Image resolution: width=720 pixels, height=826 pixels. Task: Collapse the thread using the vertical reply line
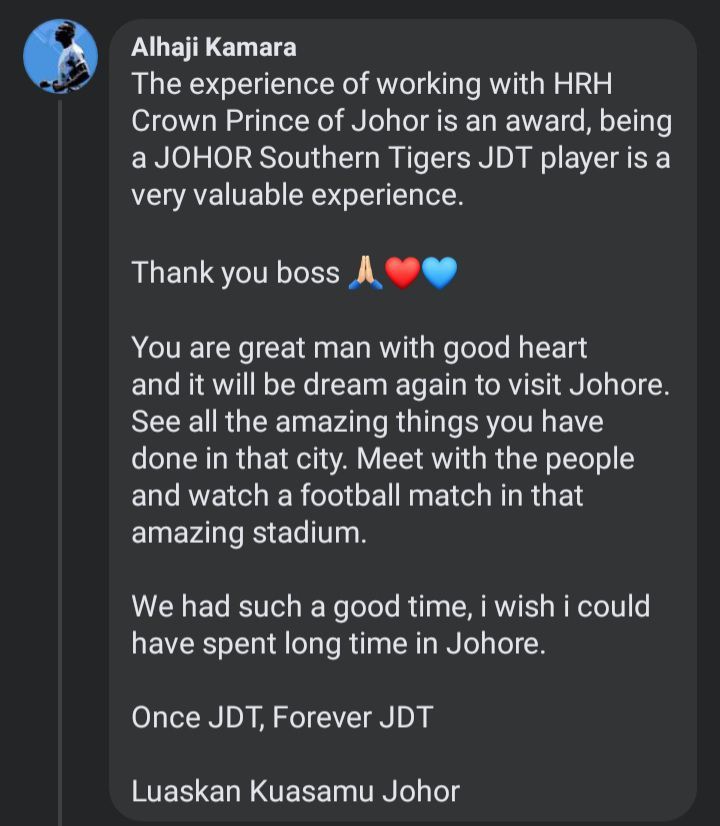(x=60, y=450)
